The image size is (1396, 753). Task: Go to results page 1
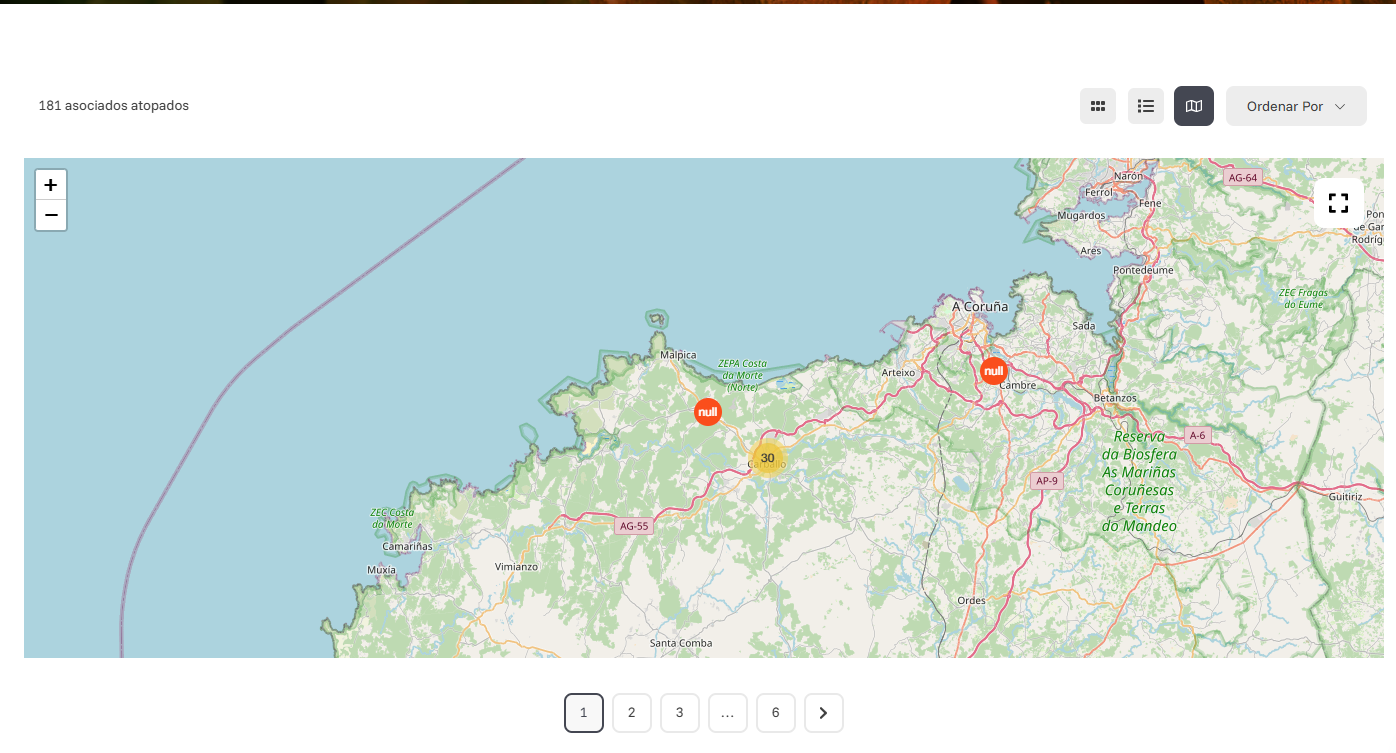pyautogui.click(x=584, y=713)
